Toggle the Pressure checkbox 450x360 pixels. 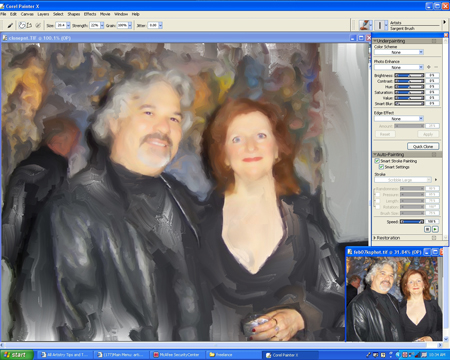pyautogui.click(x=378, y=194)
